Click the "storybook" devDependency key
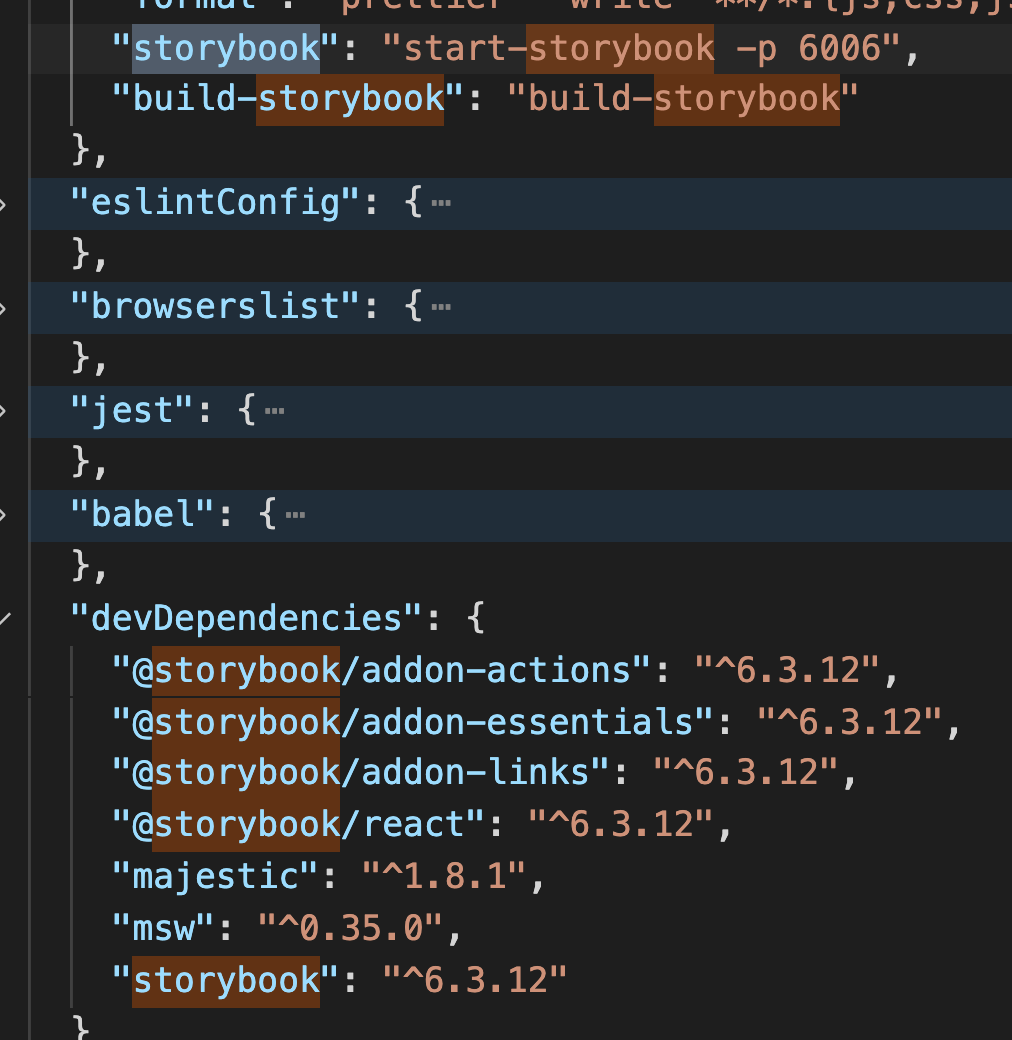The height and width of the screenshot is (1040, 1012). (x=226, y=981)
